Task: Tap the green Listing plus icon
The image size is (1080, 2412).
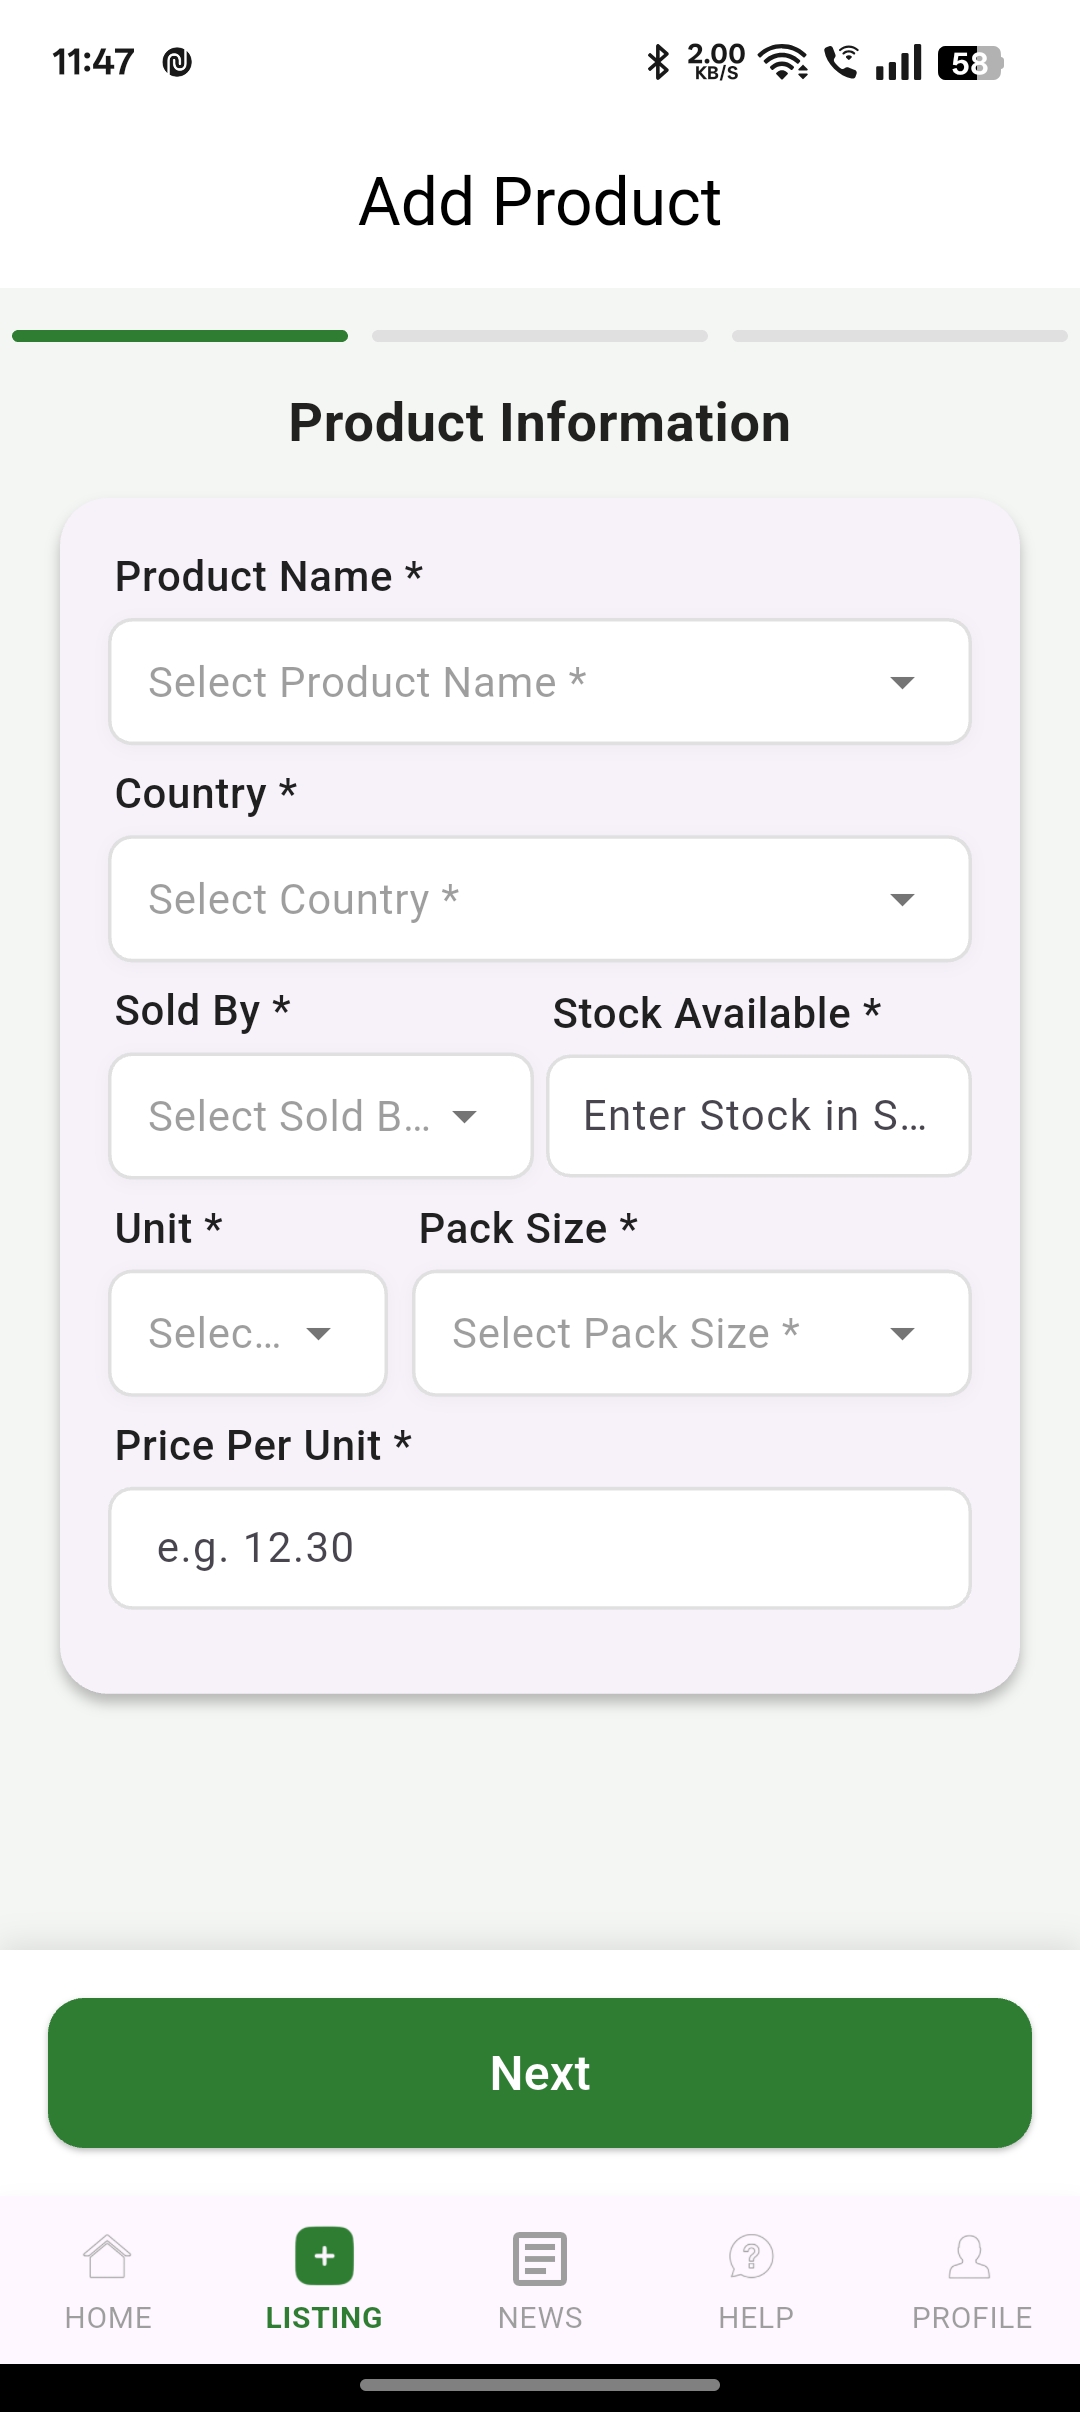Action: (x=324, y=2257)
